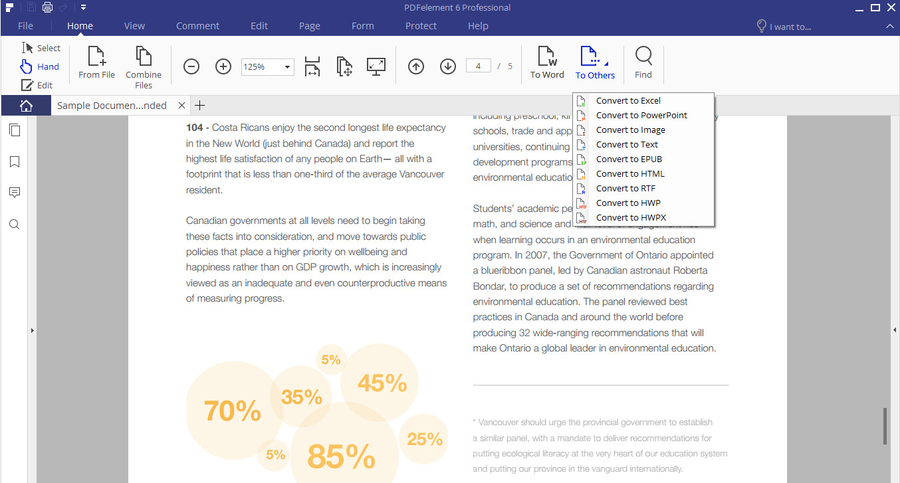This screenshot has height=483, width=900.
Task: Expand the right side panel arrow
Action: click(893, 330)
